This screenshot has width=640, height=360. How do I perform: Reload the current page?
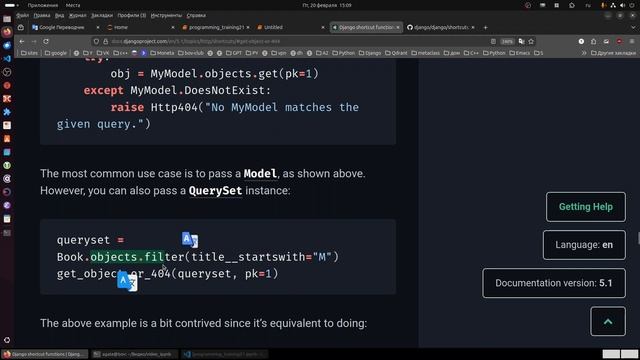46,41
